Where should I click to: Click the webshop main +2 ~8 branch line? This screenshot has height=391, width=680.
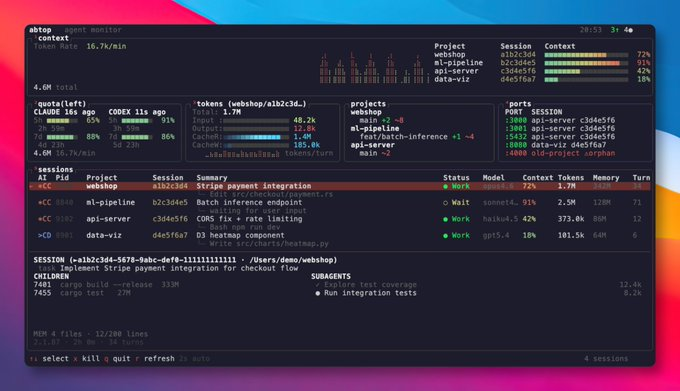[381, 121]
